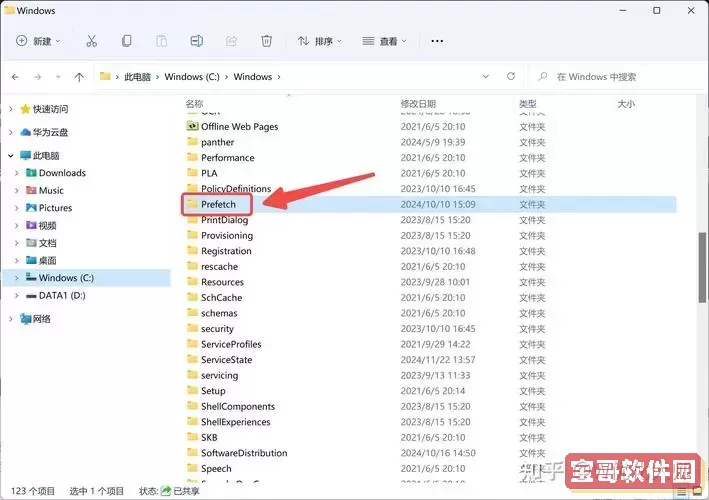
Task: Expand the 快速访问 tree node arrow
Action: [x=10, y=109]
